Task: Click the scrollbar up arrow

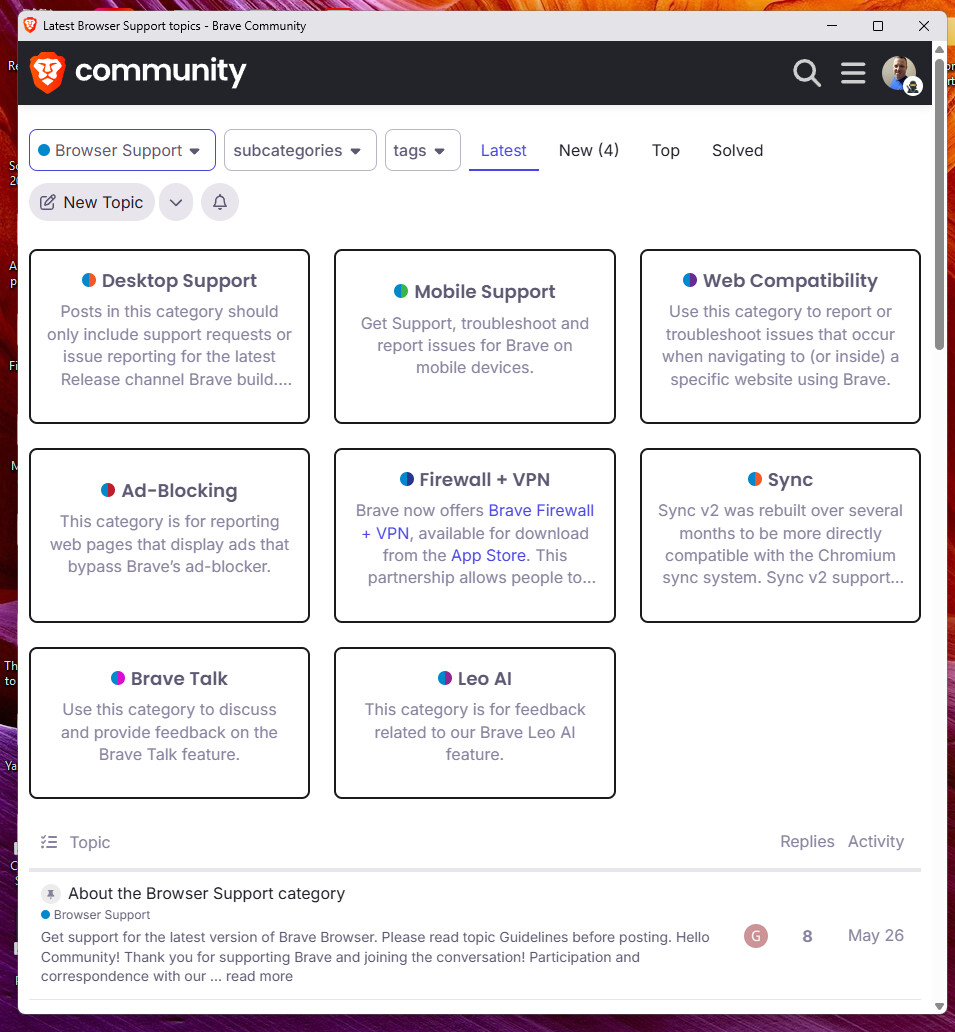Action: [939, 49]
